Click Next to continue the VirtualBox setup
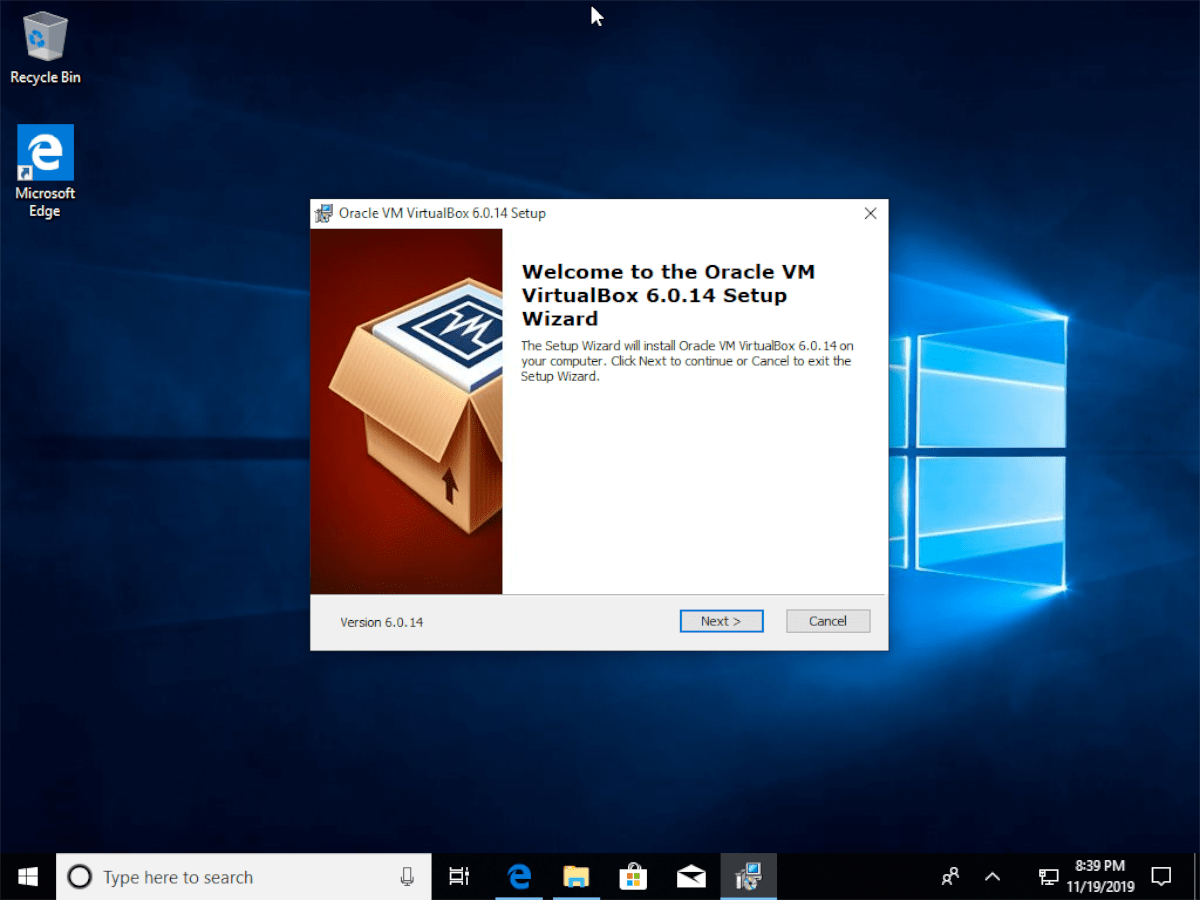Image resolution: width=1200 pixels, height=900 pixels. pos(721,621)
